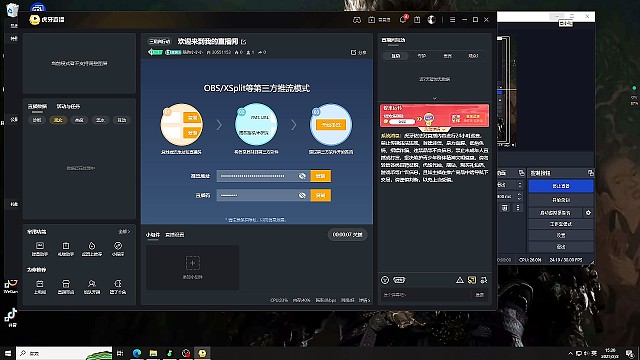Open the phone-shaped tool icon
The width and height of the screenshot is (640, 360).
click(x=118, y=287)
